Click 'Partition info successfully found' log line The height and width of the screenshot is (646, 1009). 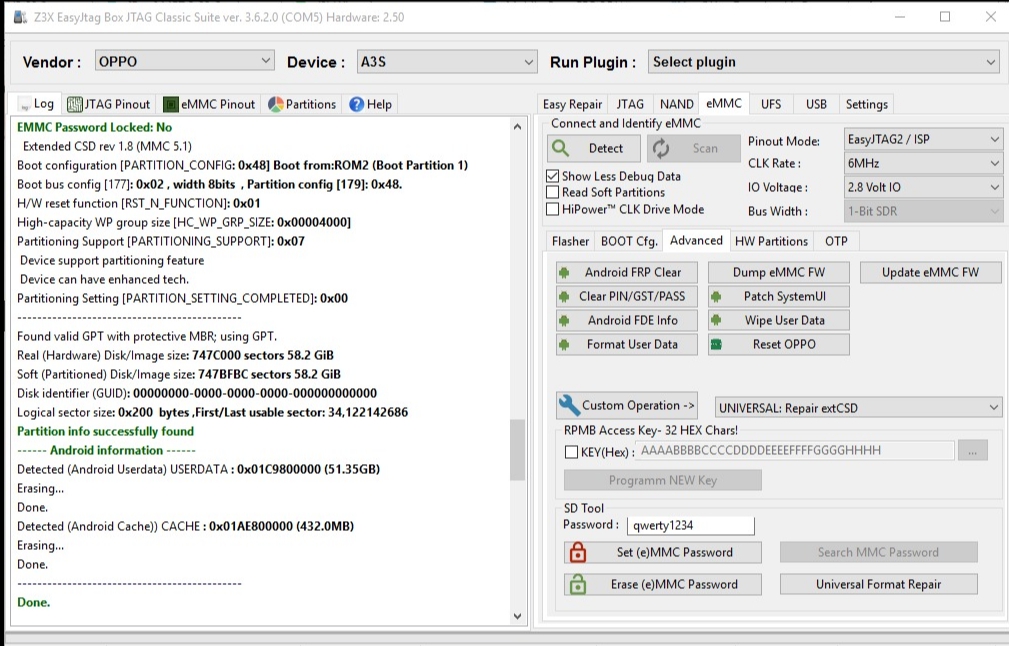click(106, 431)
